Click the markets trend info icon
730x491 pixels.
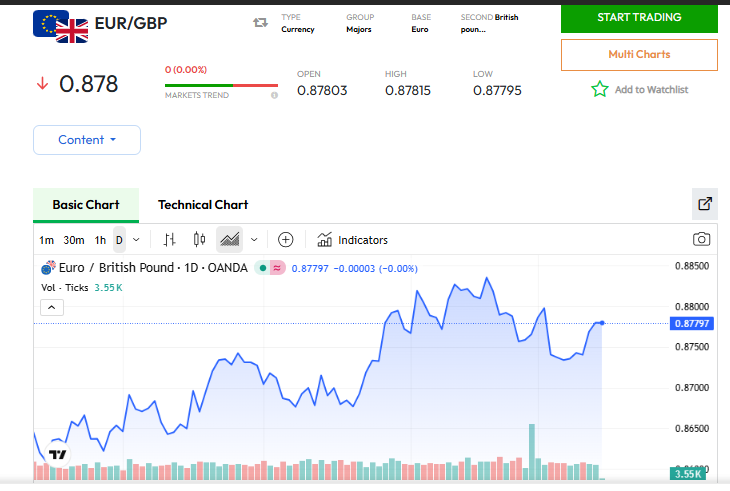click(x=274, y=96)
